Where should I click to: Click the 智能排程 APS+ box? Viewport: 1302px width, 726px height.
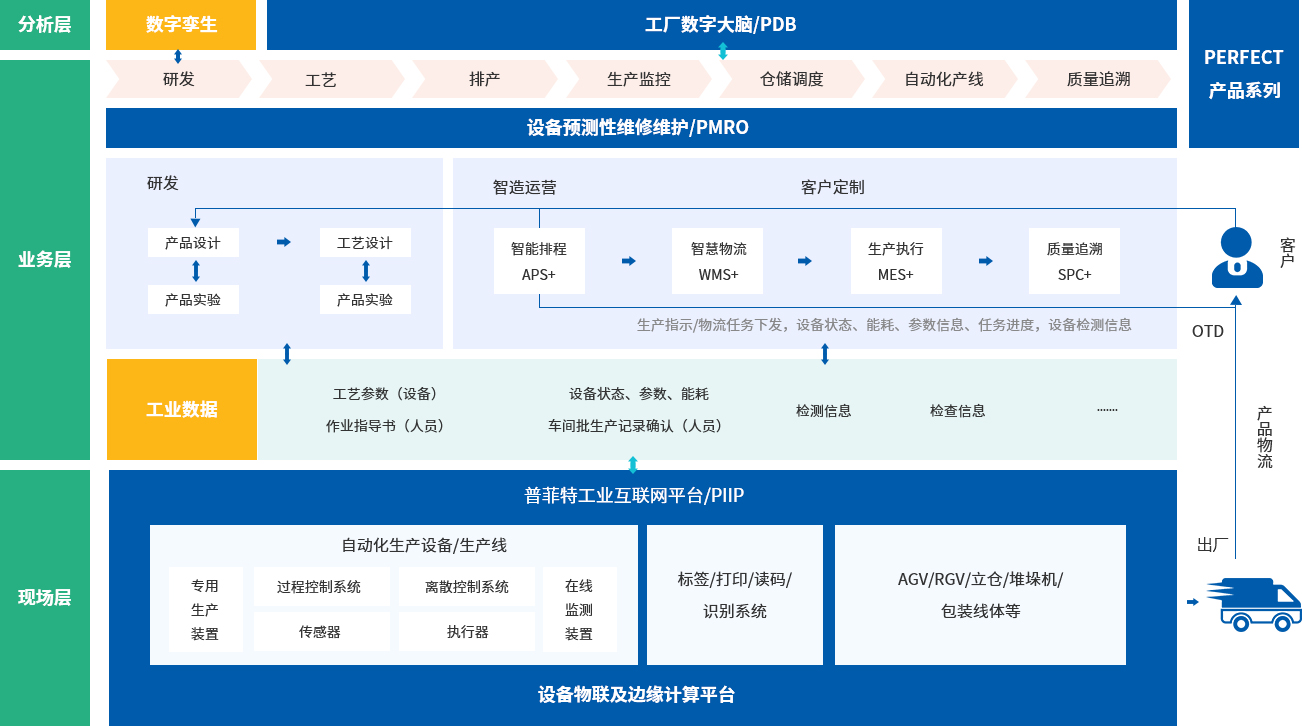pyautogui.click(x=539, y=260)
